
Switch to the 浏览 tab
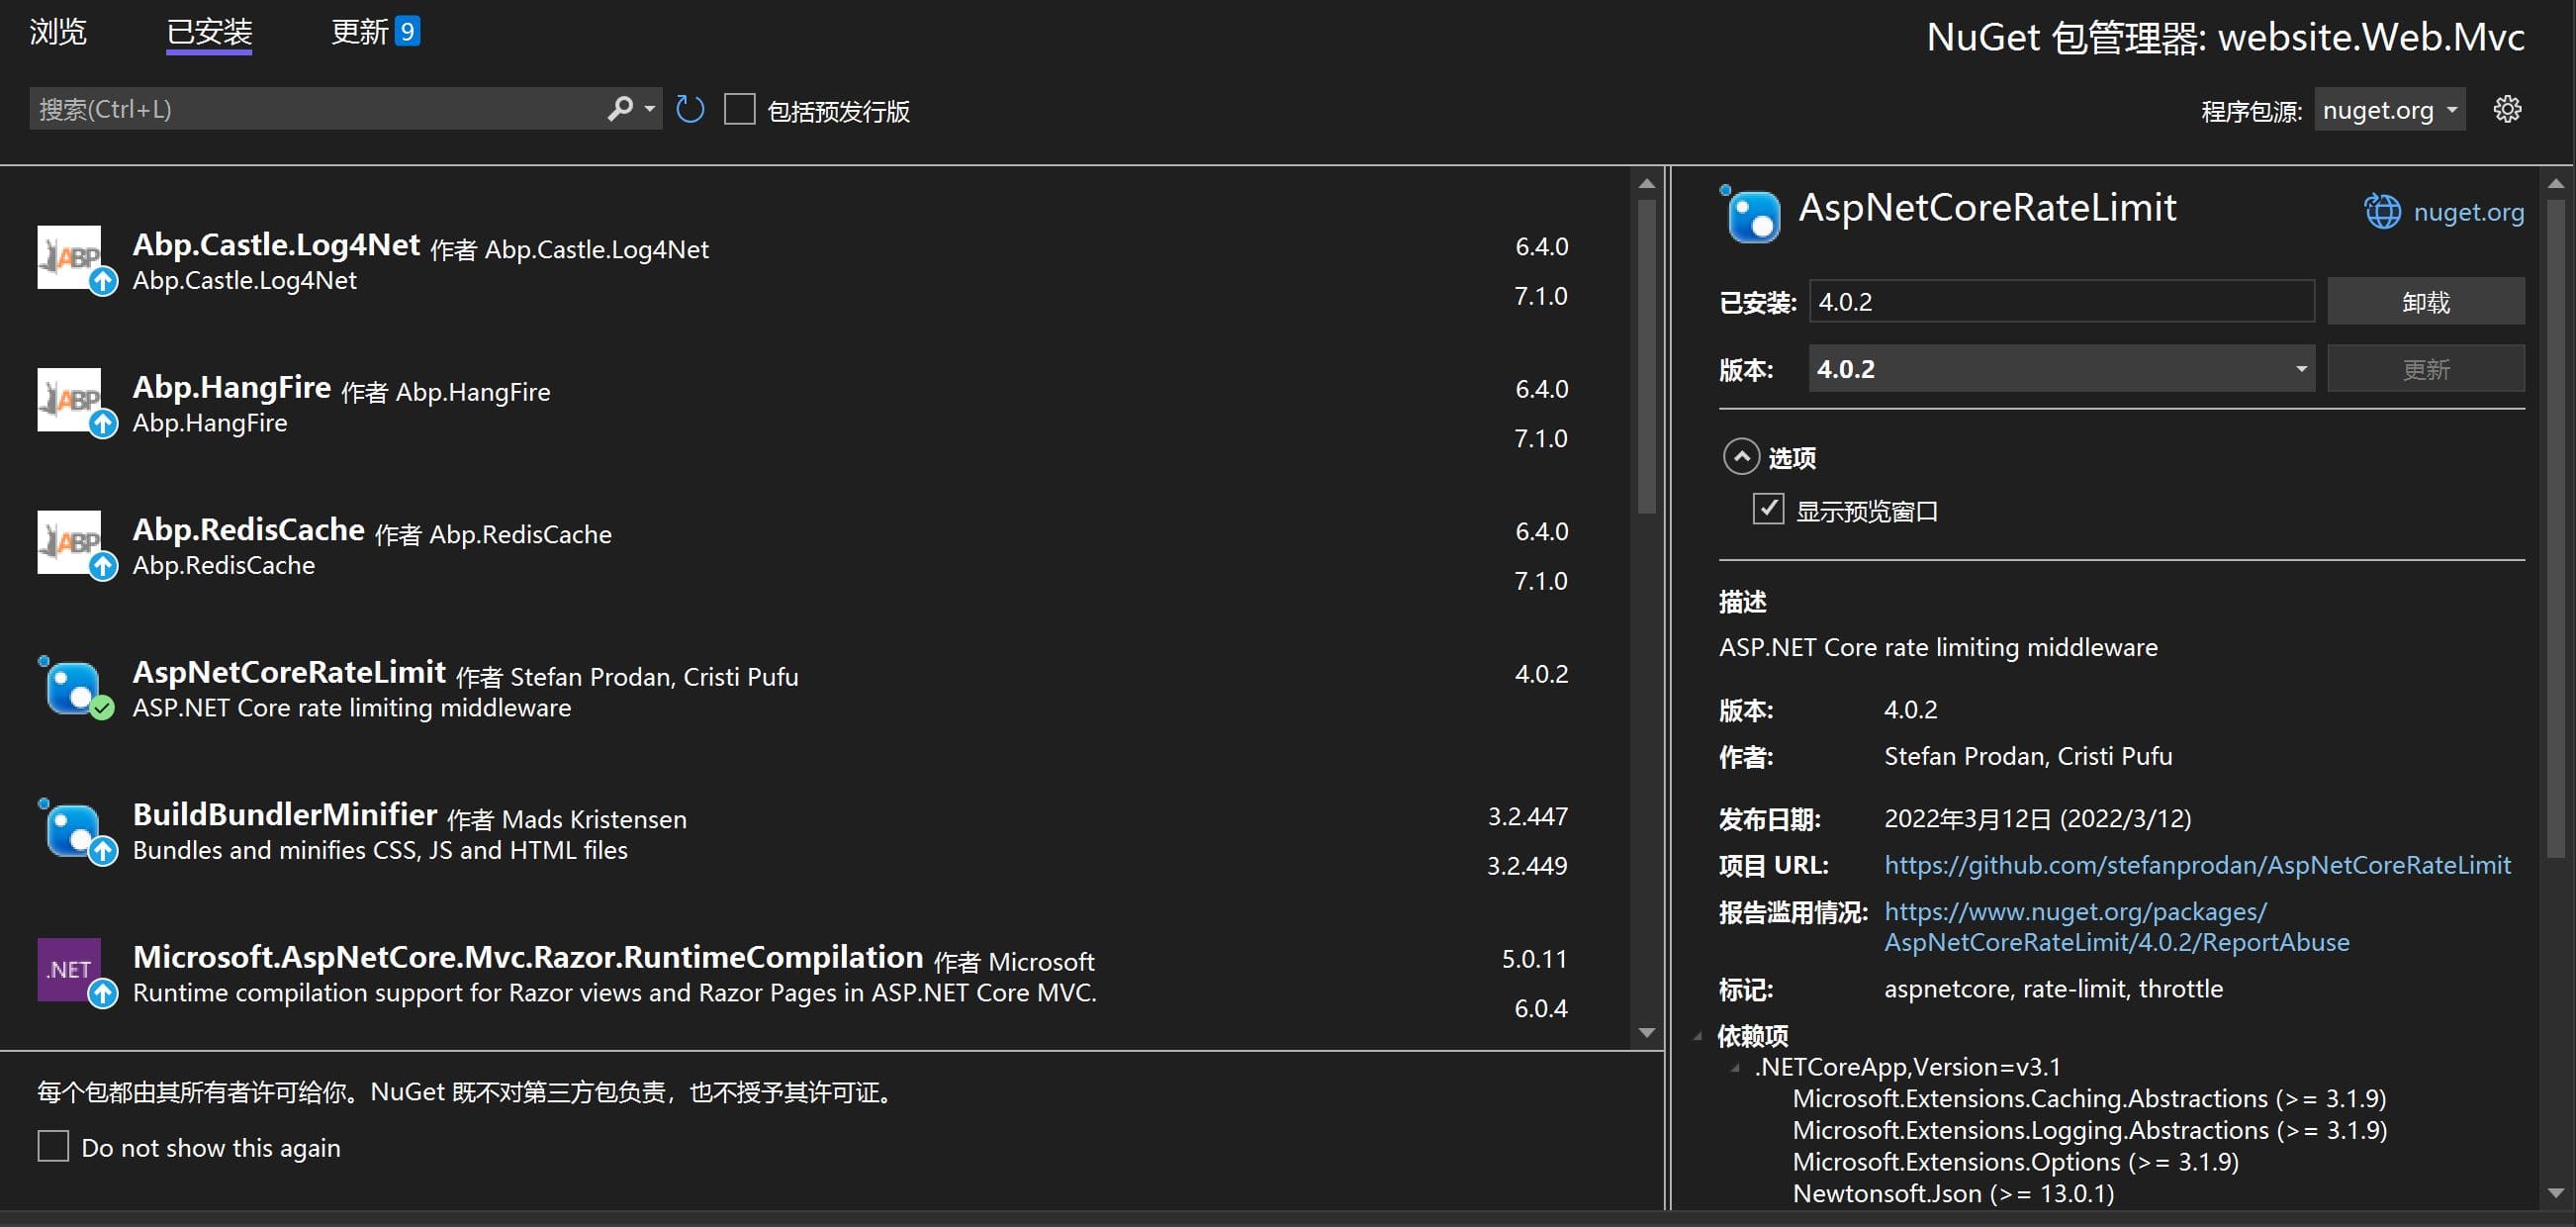[58, 32]
